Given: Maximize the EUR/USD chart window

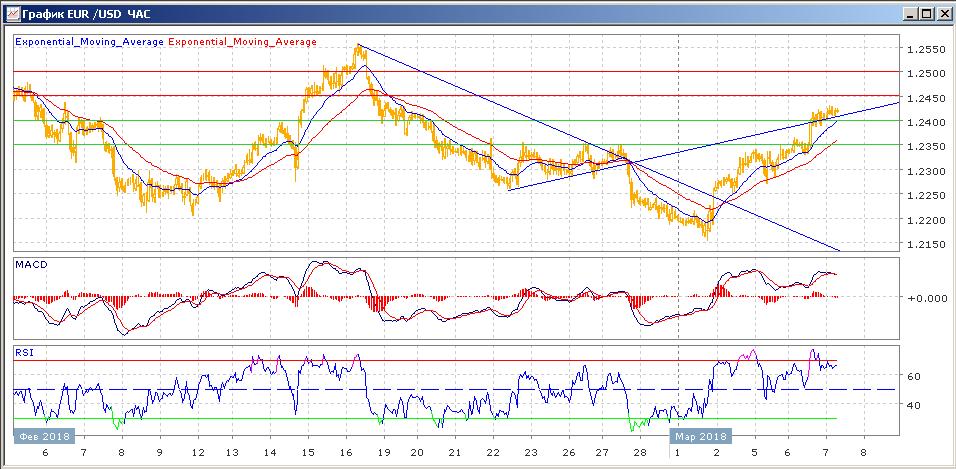Looking at the screenshot, I should click(x=925, y=13).
